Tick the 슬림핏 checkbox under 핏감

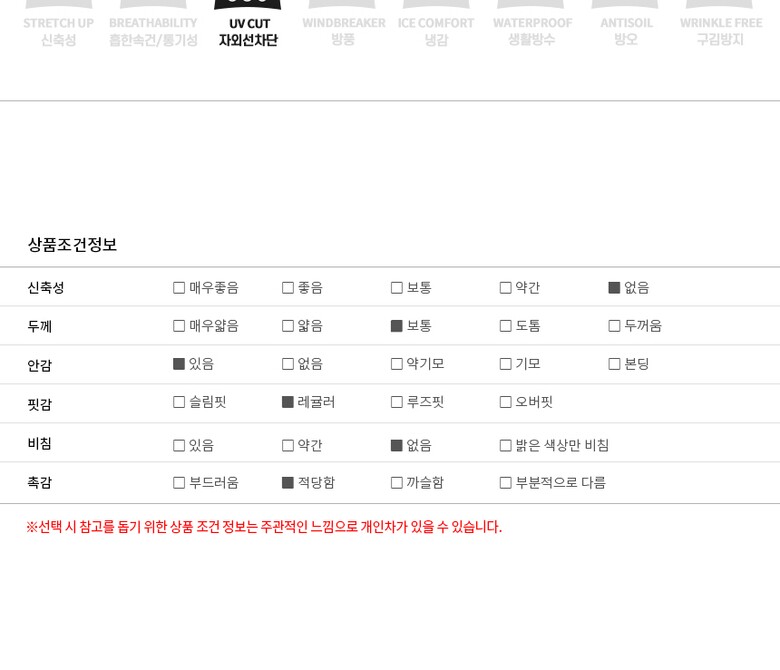point(179,402)
